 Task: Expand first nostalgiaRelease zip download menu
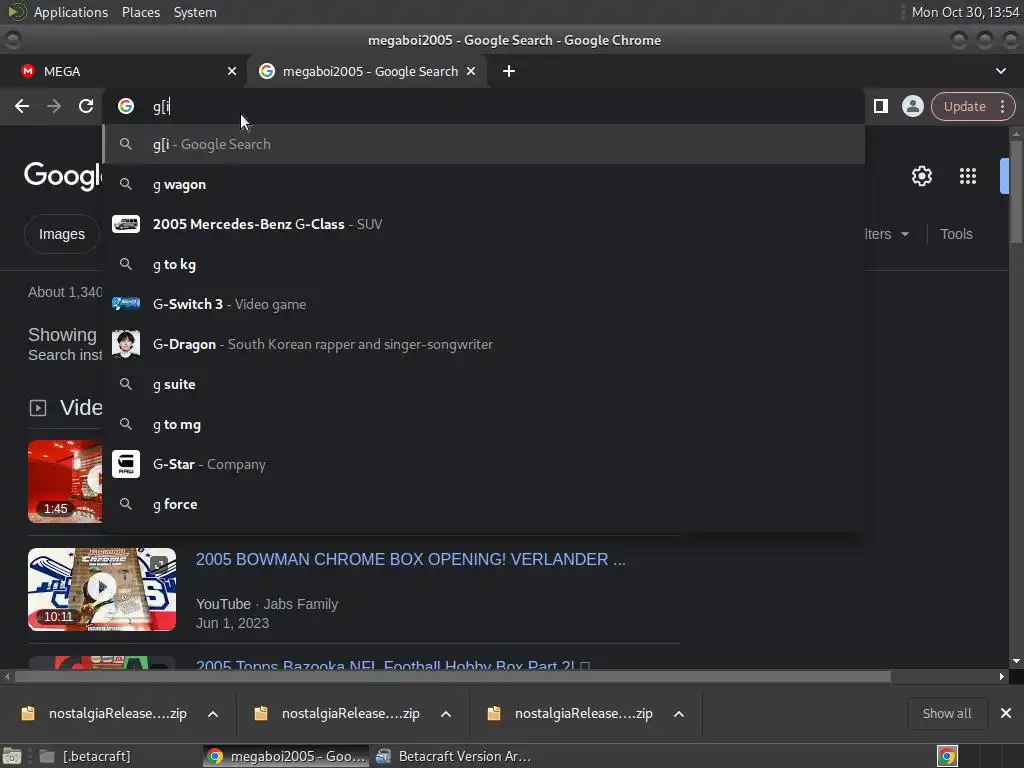point(213,714)
